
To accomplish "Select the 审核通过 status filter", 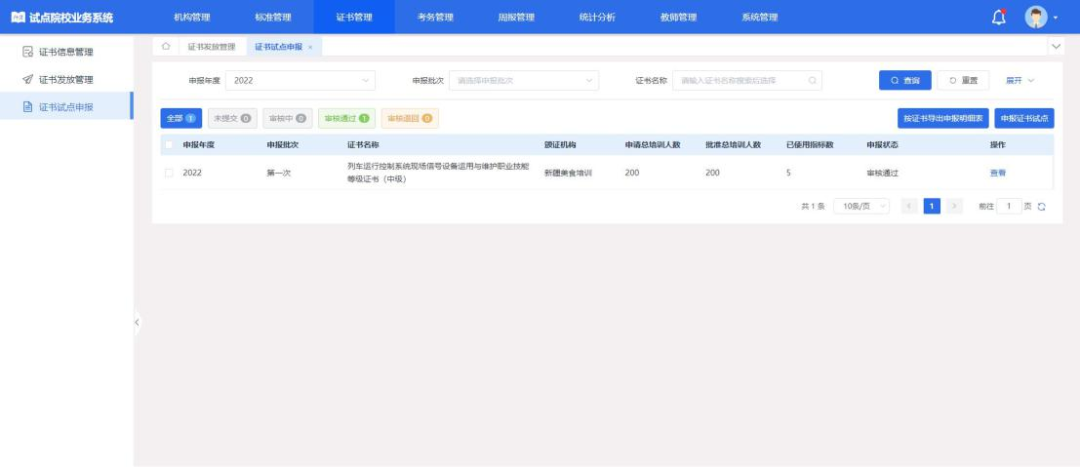I will [346, 118].
